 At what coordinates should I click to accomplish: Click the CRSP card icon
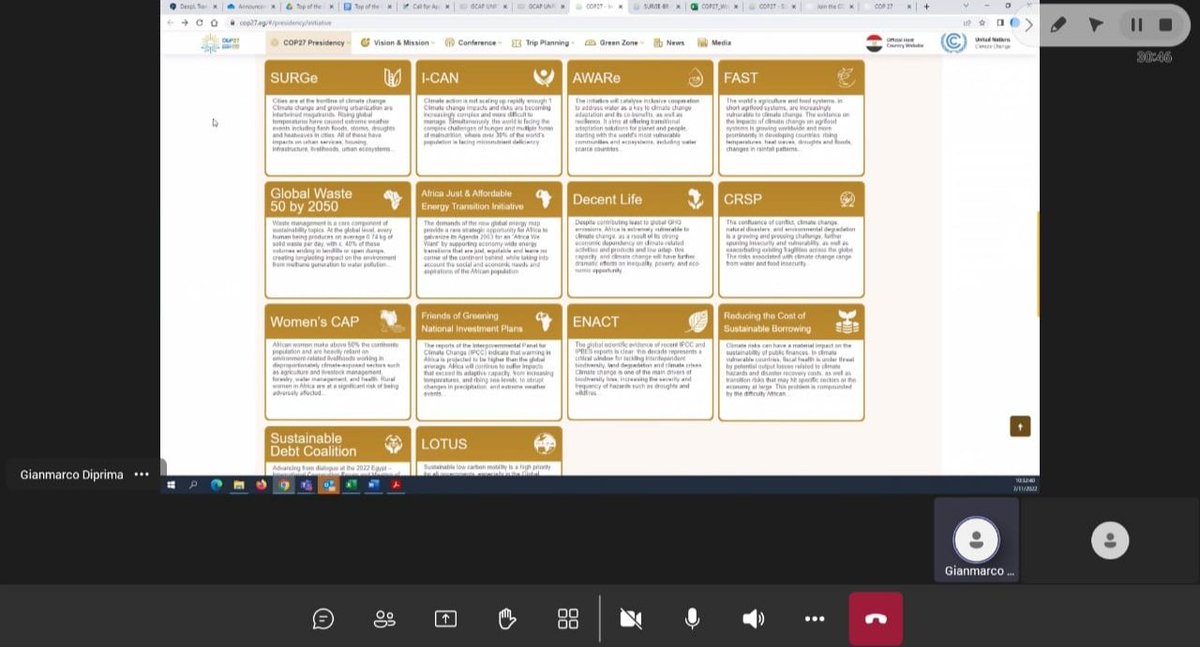[x=847, y=199]
